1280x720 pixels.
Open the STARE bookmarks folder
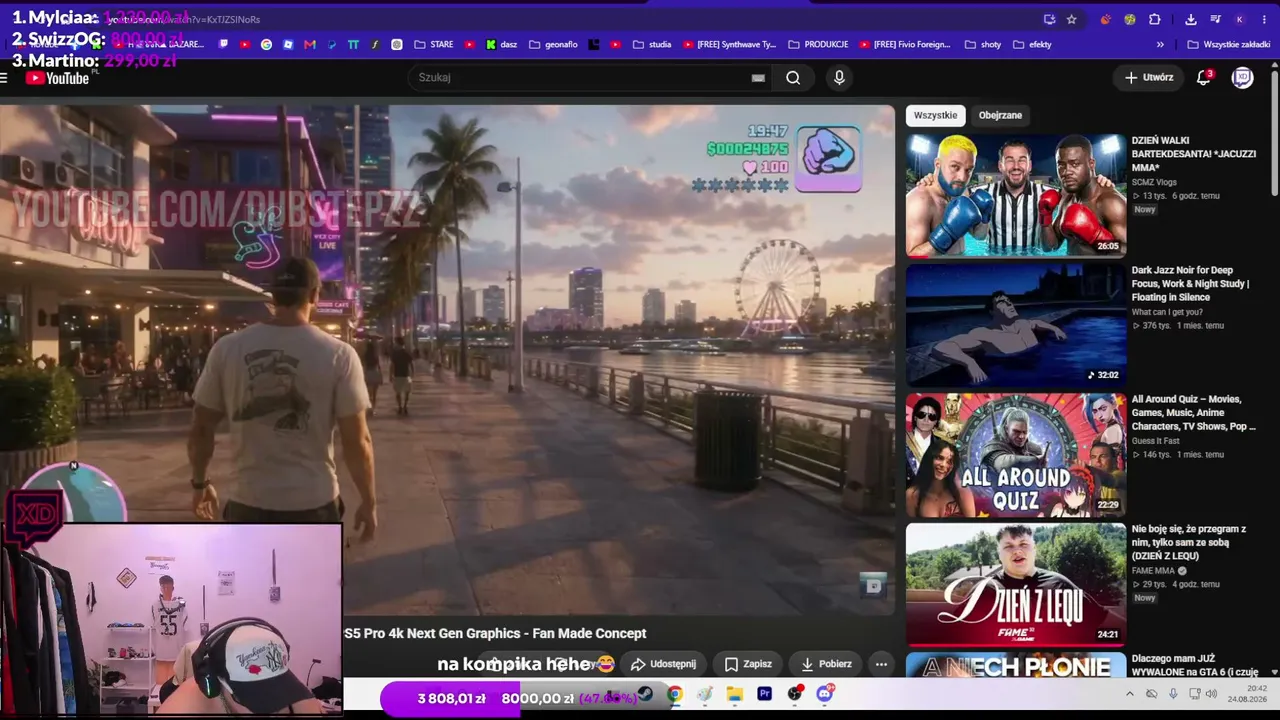(x=433, y=44)
